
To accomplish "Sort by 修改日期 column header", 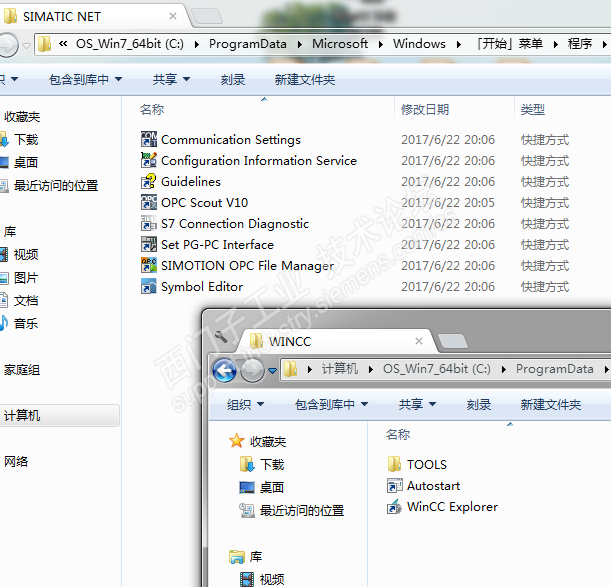I will 425,110.
